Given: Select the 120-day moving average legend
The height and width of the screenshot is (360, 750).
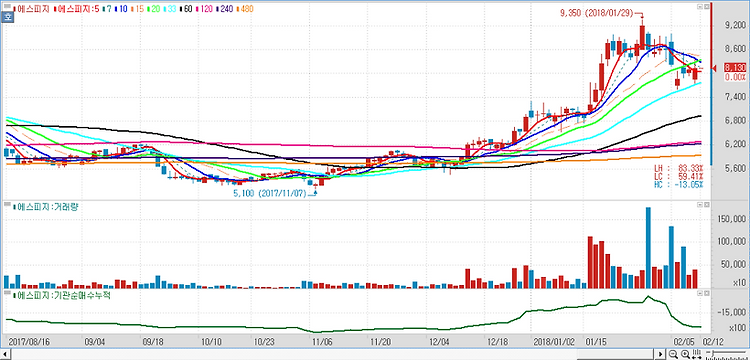Looking at the screenshot, I should pyautogui.click(x=204, y=9).
